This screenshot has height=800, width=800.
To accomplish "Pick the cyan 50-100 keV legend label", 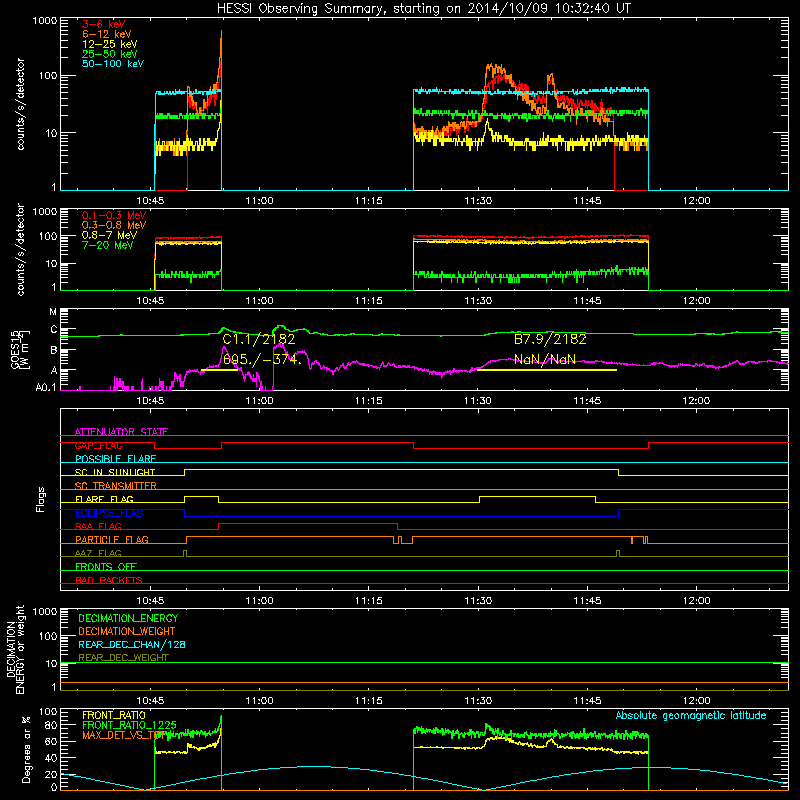I will [x=113, y=64].
